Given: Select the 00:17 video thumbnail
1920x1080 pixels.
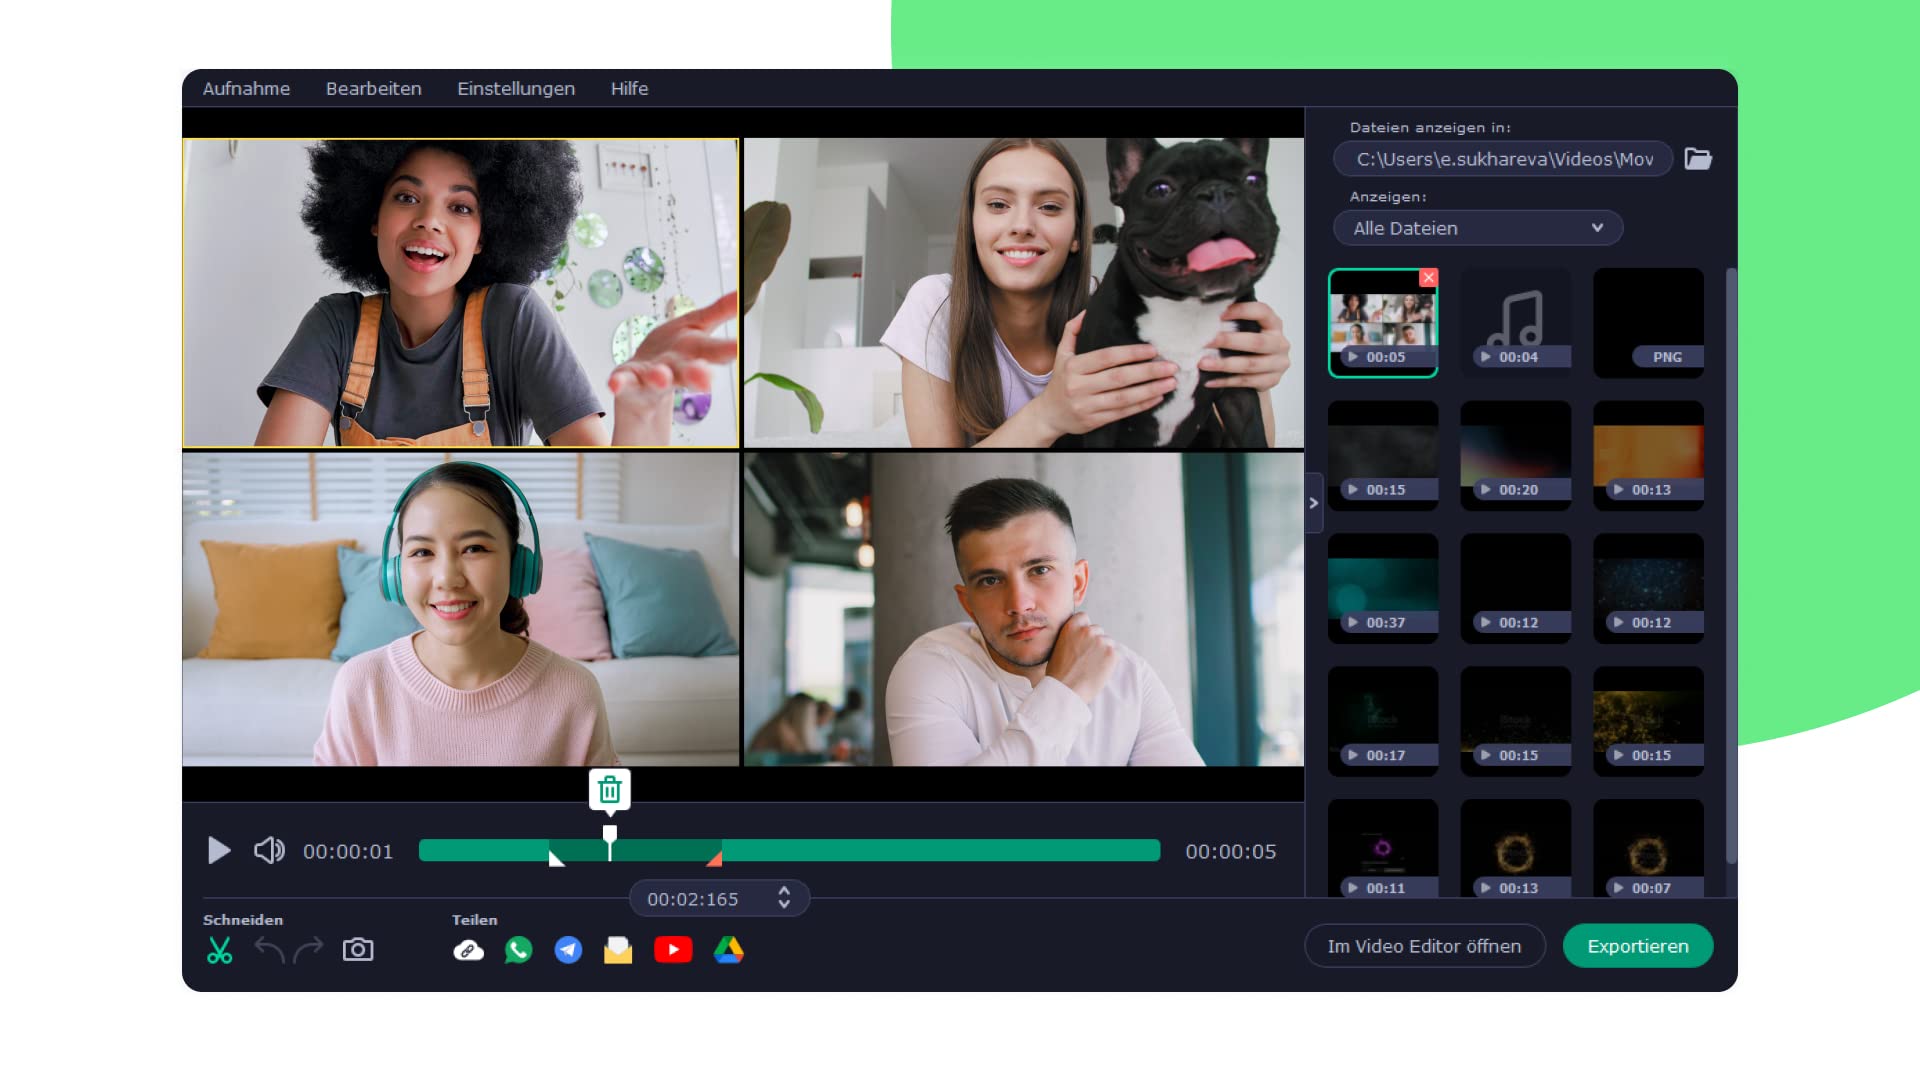Looking at the screenshot, I should tap(1383, 722).
